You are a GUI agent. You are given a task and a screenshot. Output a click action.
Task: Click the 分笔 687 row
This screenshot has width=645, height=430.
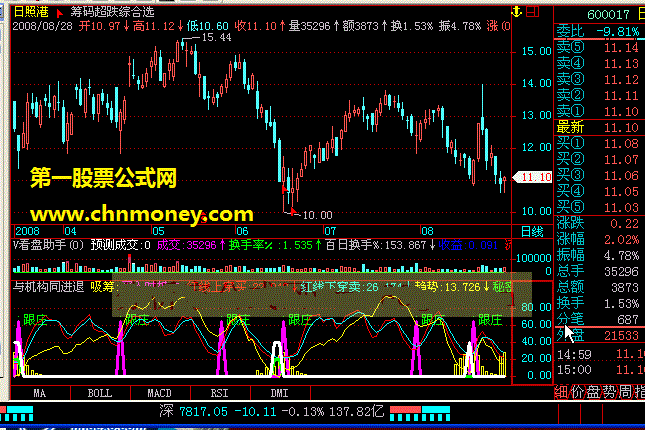tap(599, 319)
